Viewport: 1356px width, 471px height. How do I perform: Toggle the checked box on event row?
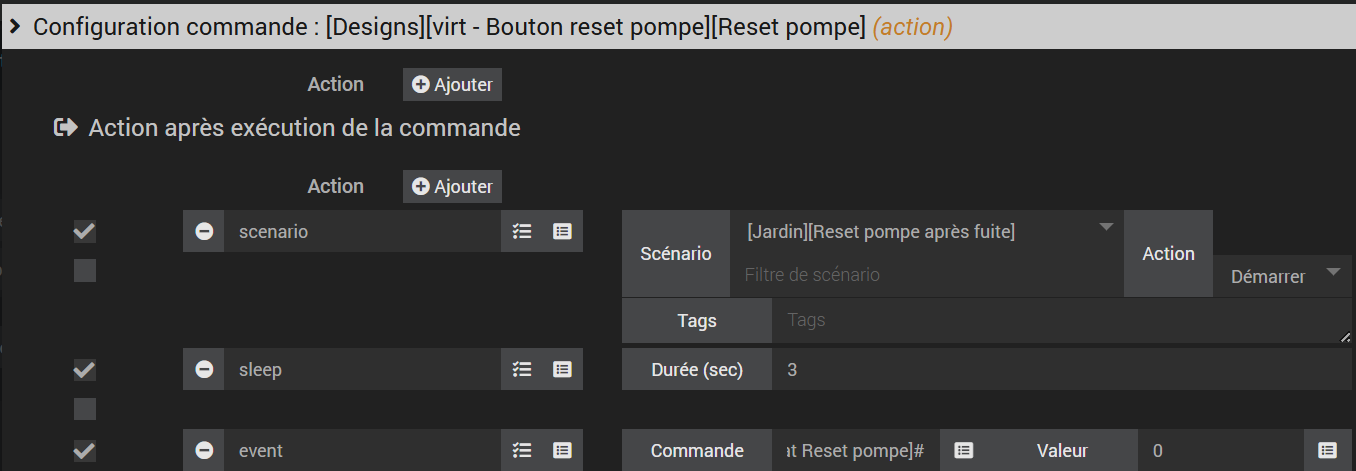[85, 451]
